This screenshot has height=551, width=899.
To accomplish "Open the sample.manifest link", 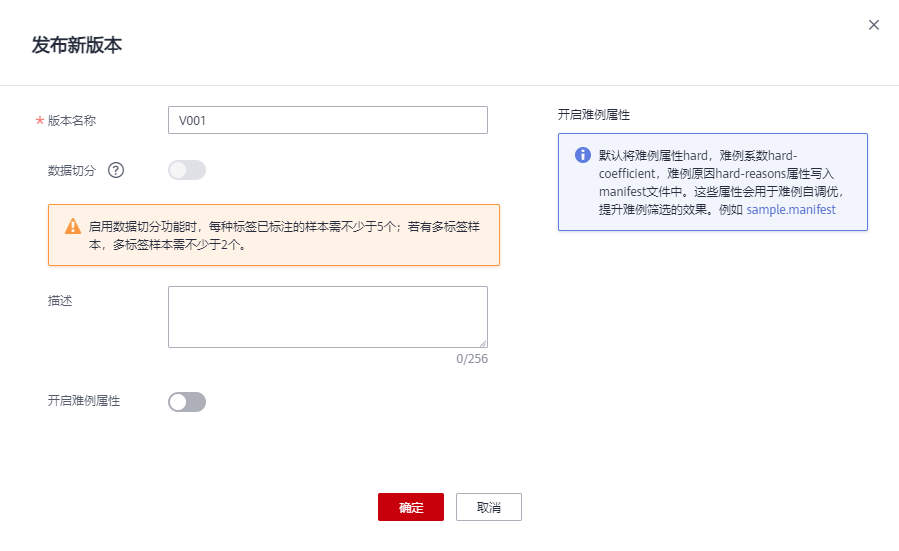I will coord(790,210).
